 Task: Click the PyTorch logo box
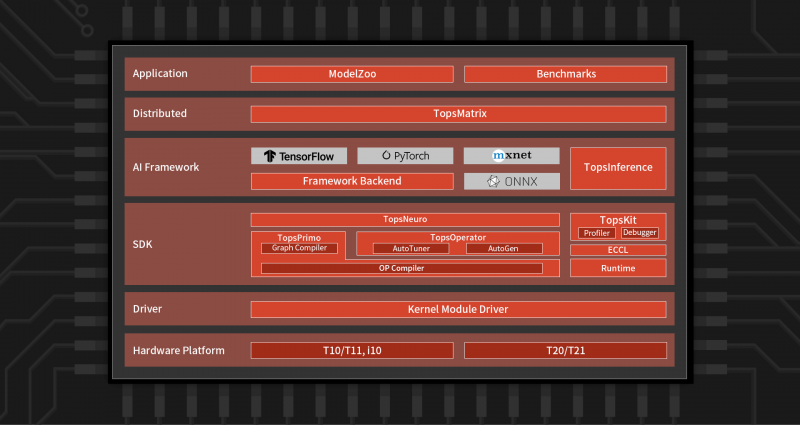pyautogui.click(x=405, y=156)
